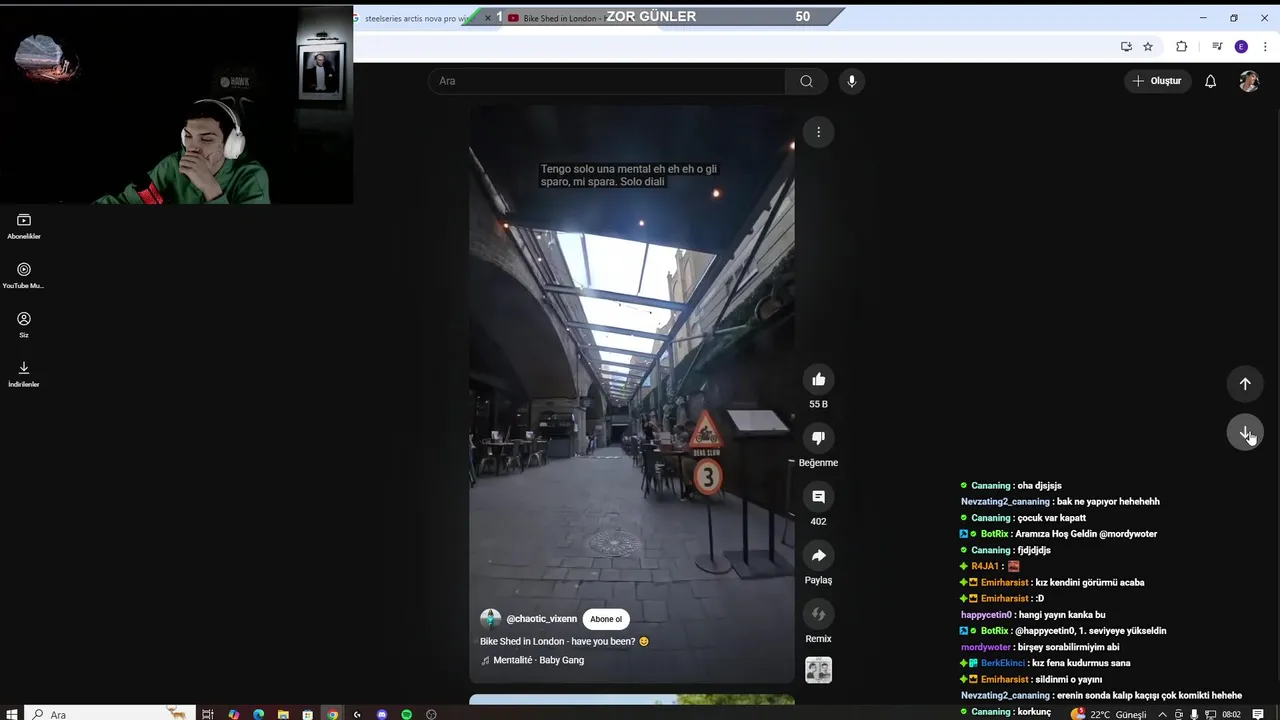Open the @chaotic_vixenn channel link

tap(541, 619)
